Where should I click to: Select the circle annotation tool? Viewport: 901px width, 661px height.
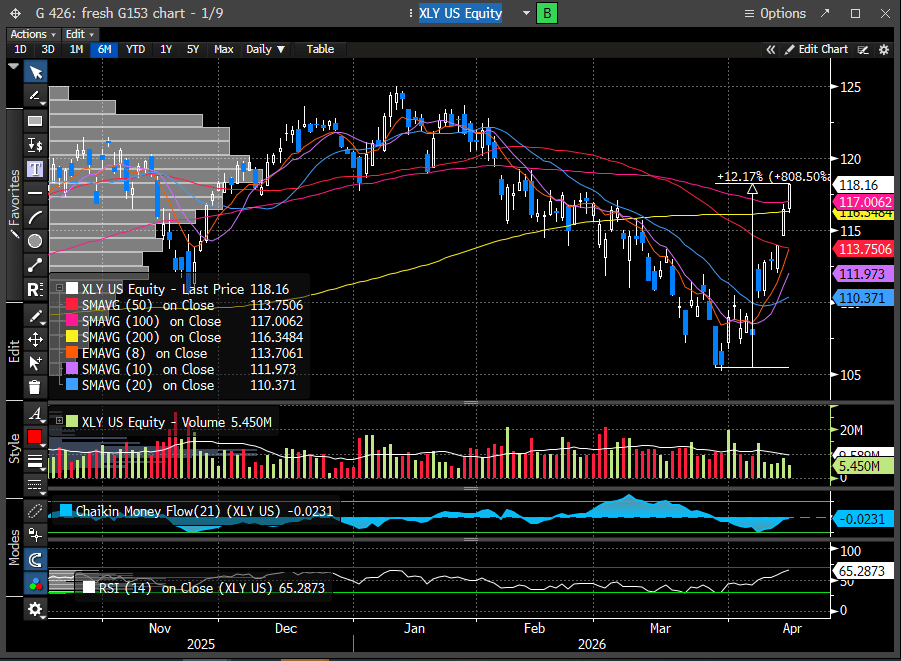pos(35,241)
